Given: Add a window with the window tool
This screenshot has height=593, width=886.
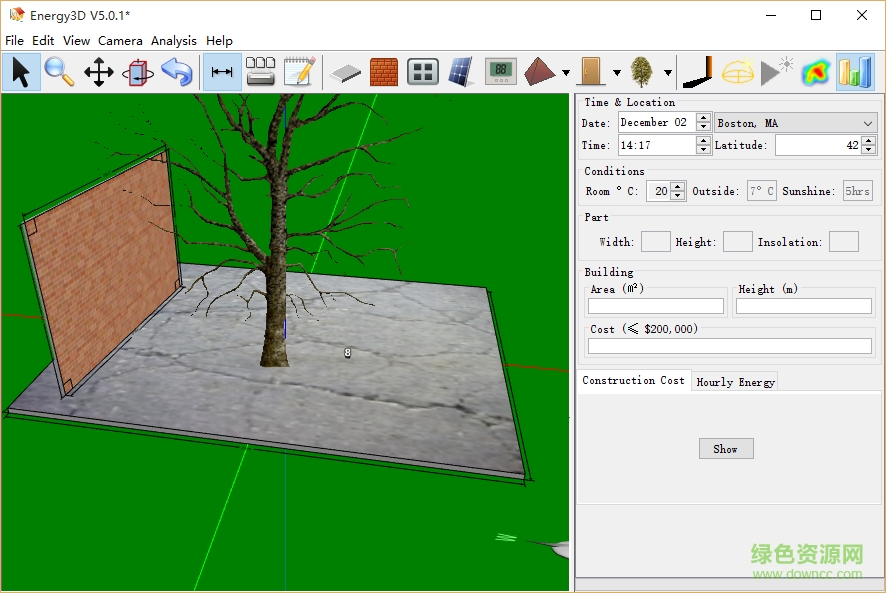Looking at the screenshot, I should [423, 72].
